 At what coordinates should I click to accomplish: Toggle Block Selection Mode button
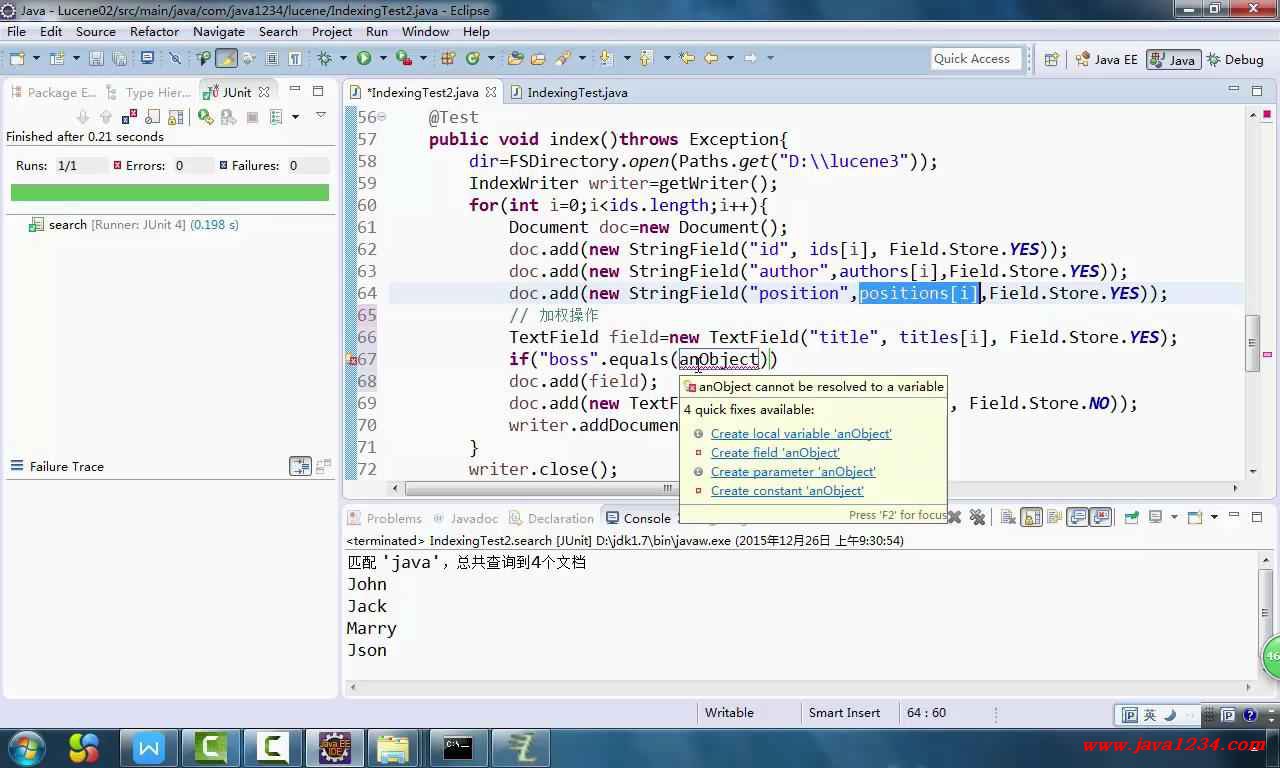[x=271, y=58]
